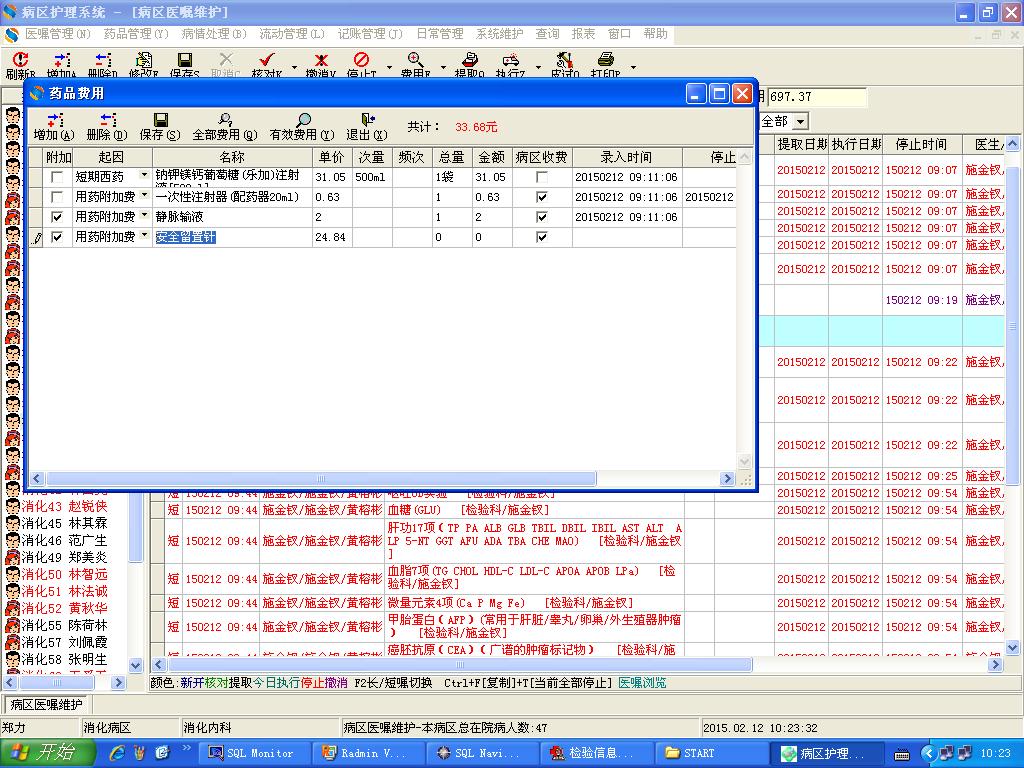This screenshot has height=768, width=1024.
Task: Expand dropdown arrow next to 核对 toolbar button
Action: coord(293,67)
